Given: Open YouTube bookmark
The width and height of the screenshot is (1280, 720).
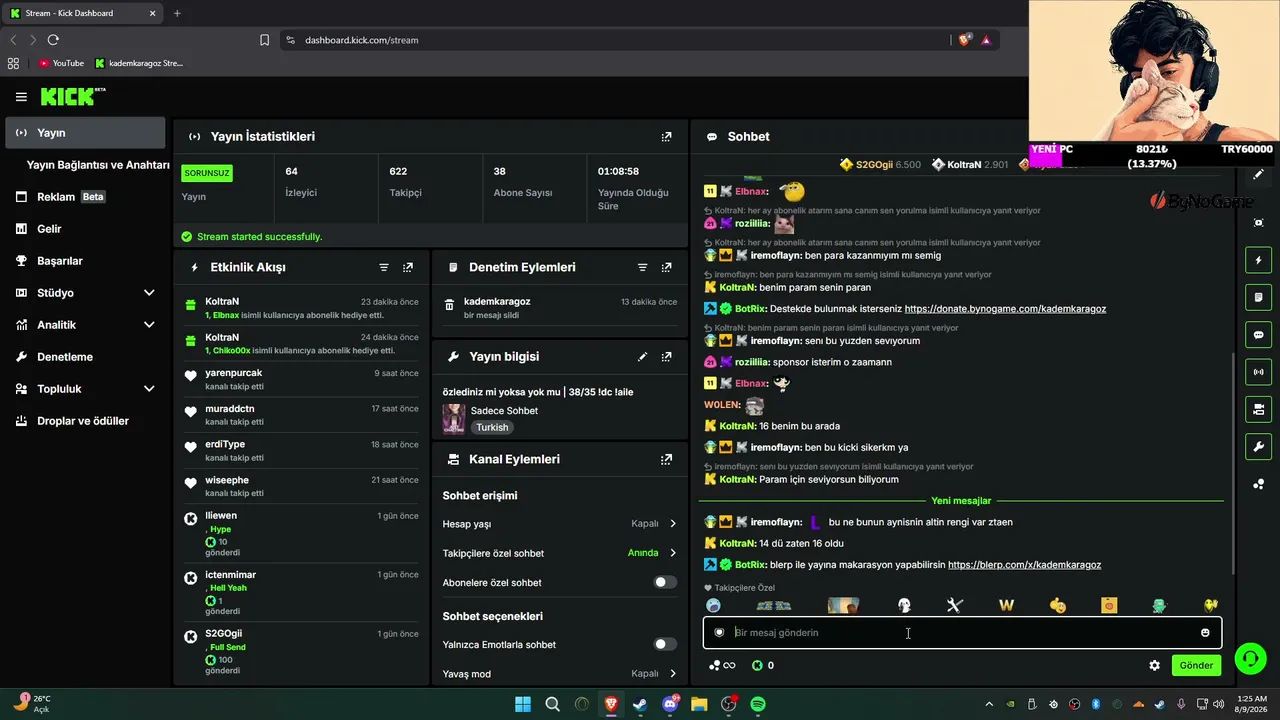Looking at the screenshot, I should pos(61,63).
